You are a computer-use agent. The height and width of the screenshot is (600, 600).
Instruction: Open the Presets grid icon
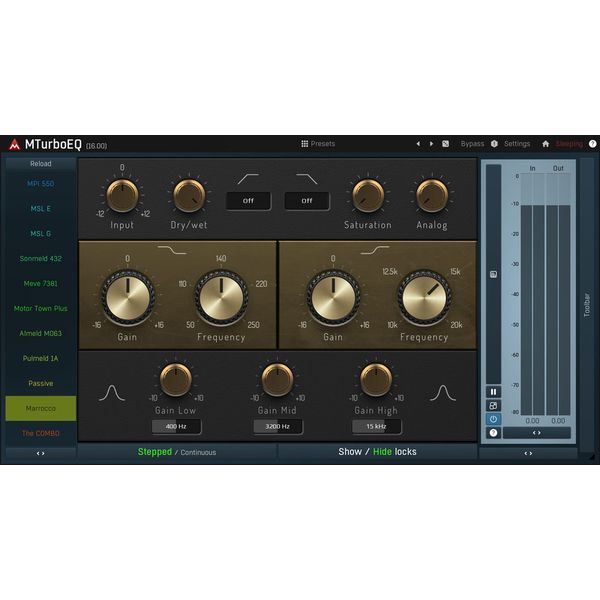tap(305, 144)
